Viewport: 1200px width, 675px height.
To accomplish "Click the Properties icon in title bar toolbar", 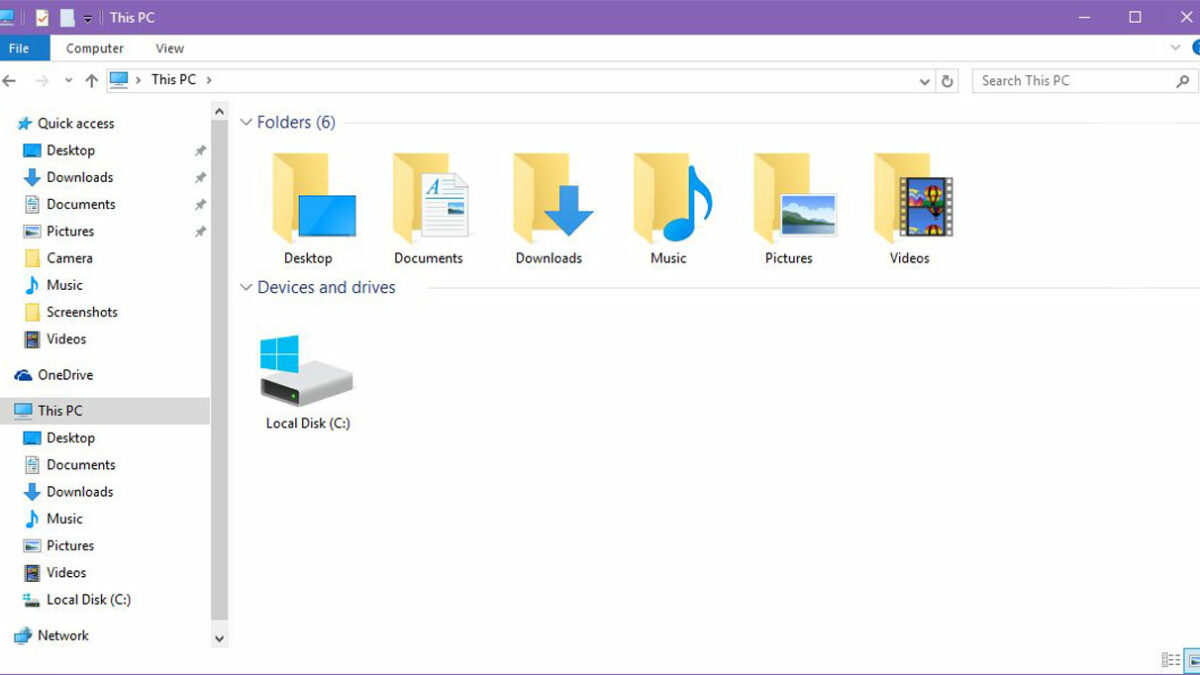I will (x=42, y=18).
